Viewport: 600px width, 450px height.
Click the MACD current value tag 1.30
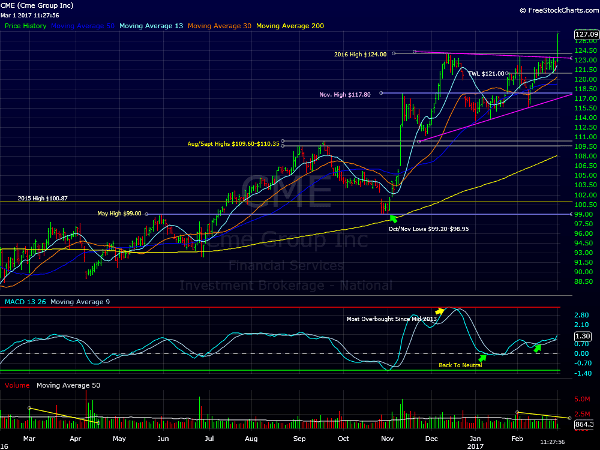(583, 336)
